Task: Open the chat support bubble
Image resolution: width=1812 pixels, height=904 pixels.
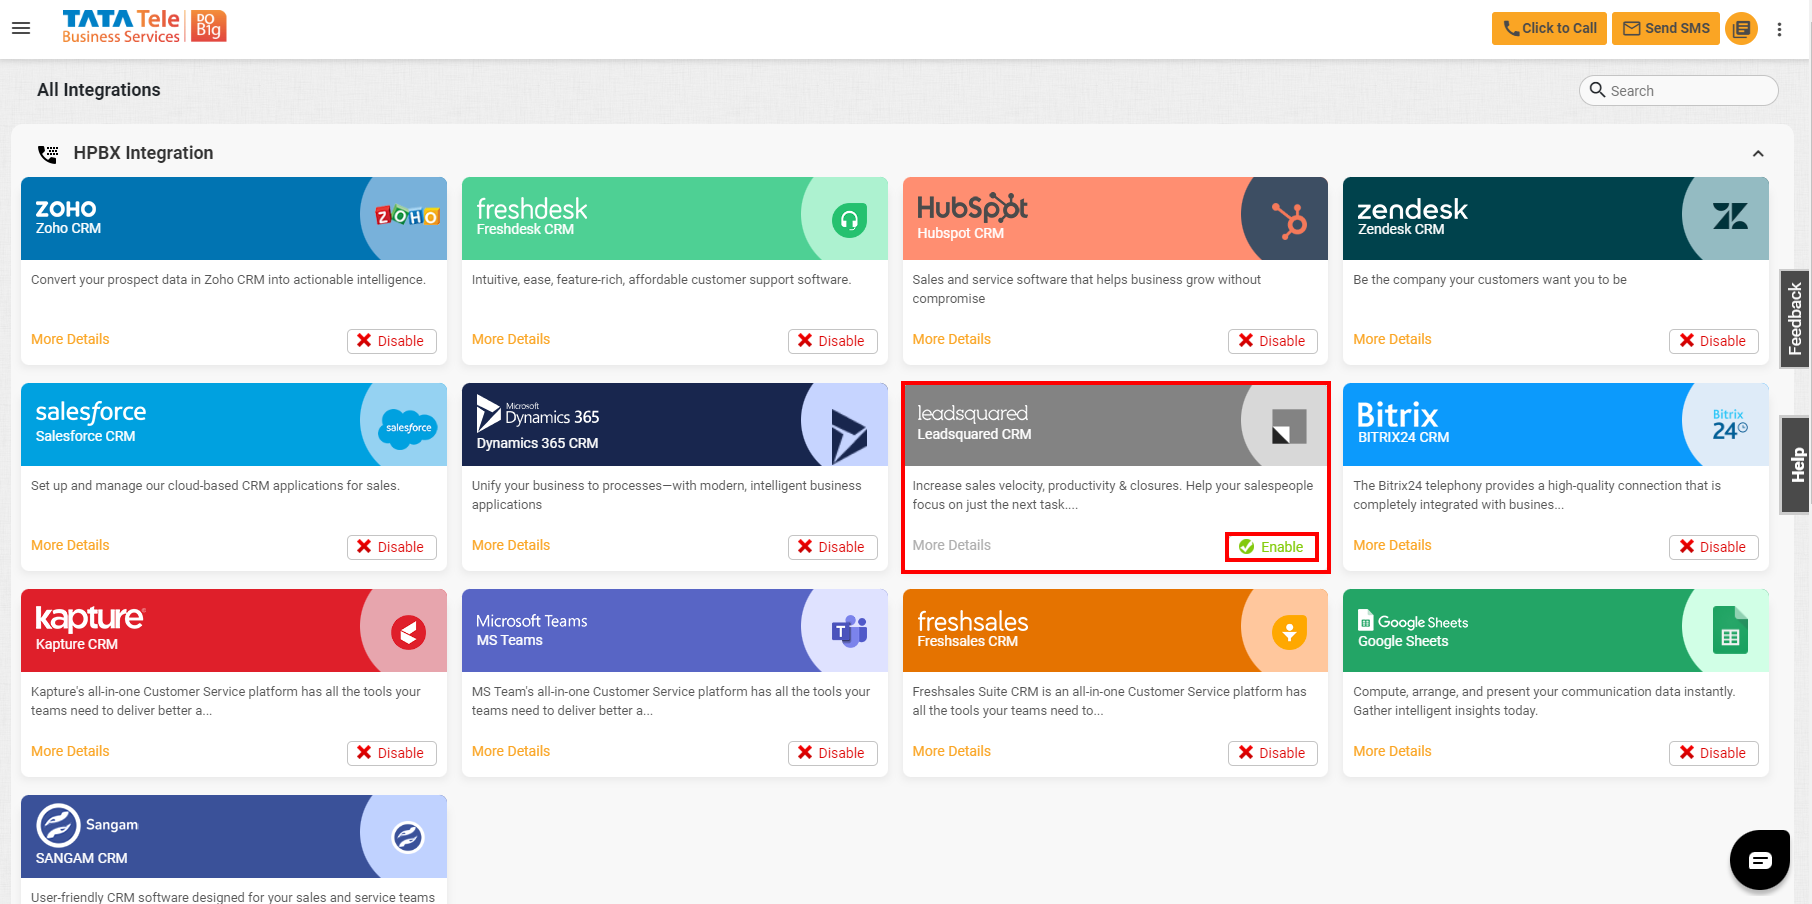Action: click(1760, 860)
